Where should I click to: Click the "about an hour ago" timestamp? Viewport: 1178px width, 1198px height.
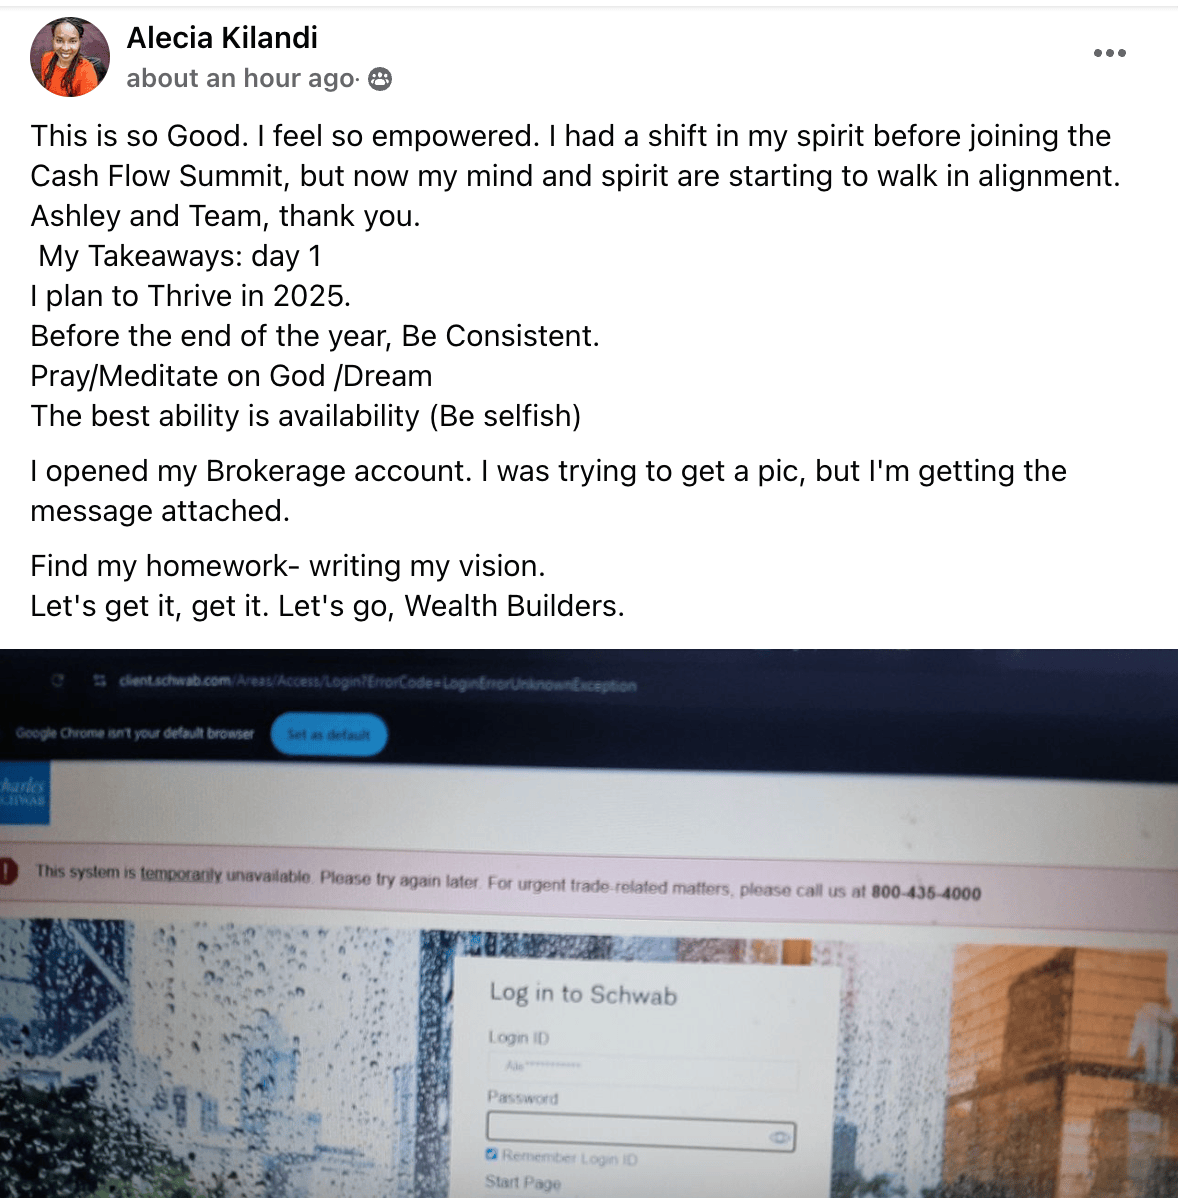coord(241,78)
